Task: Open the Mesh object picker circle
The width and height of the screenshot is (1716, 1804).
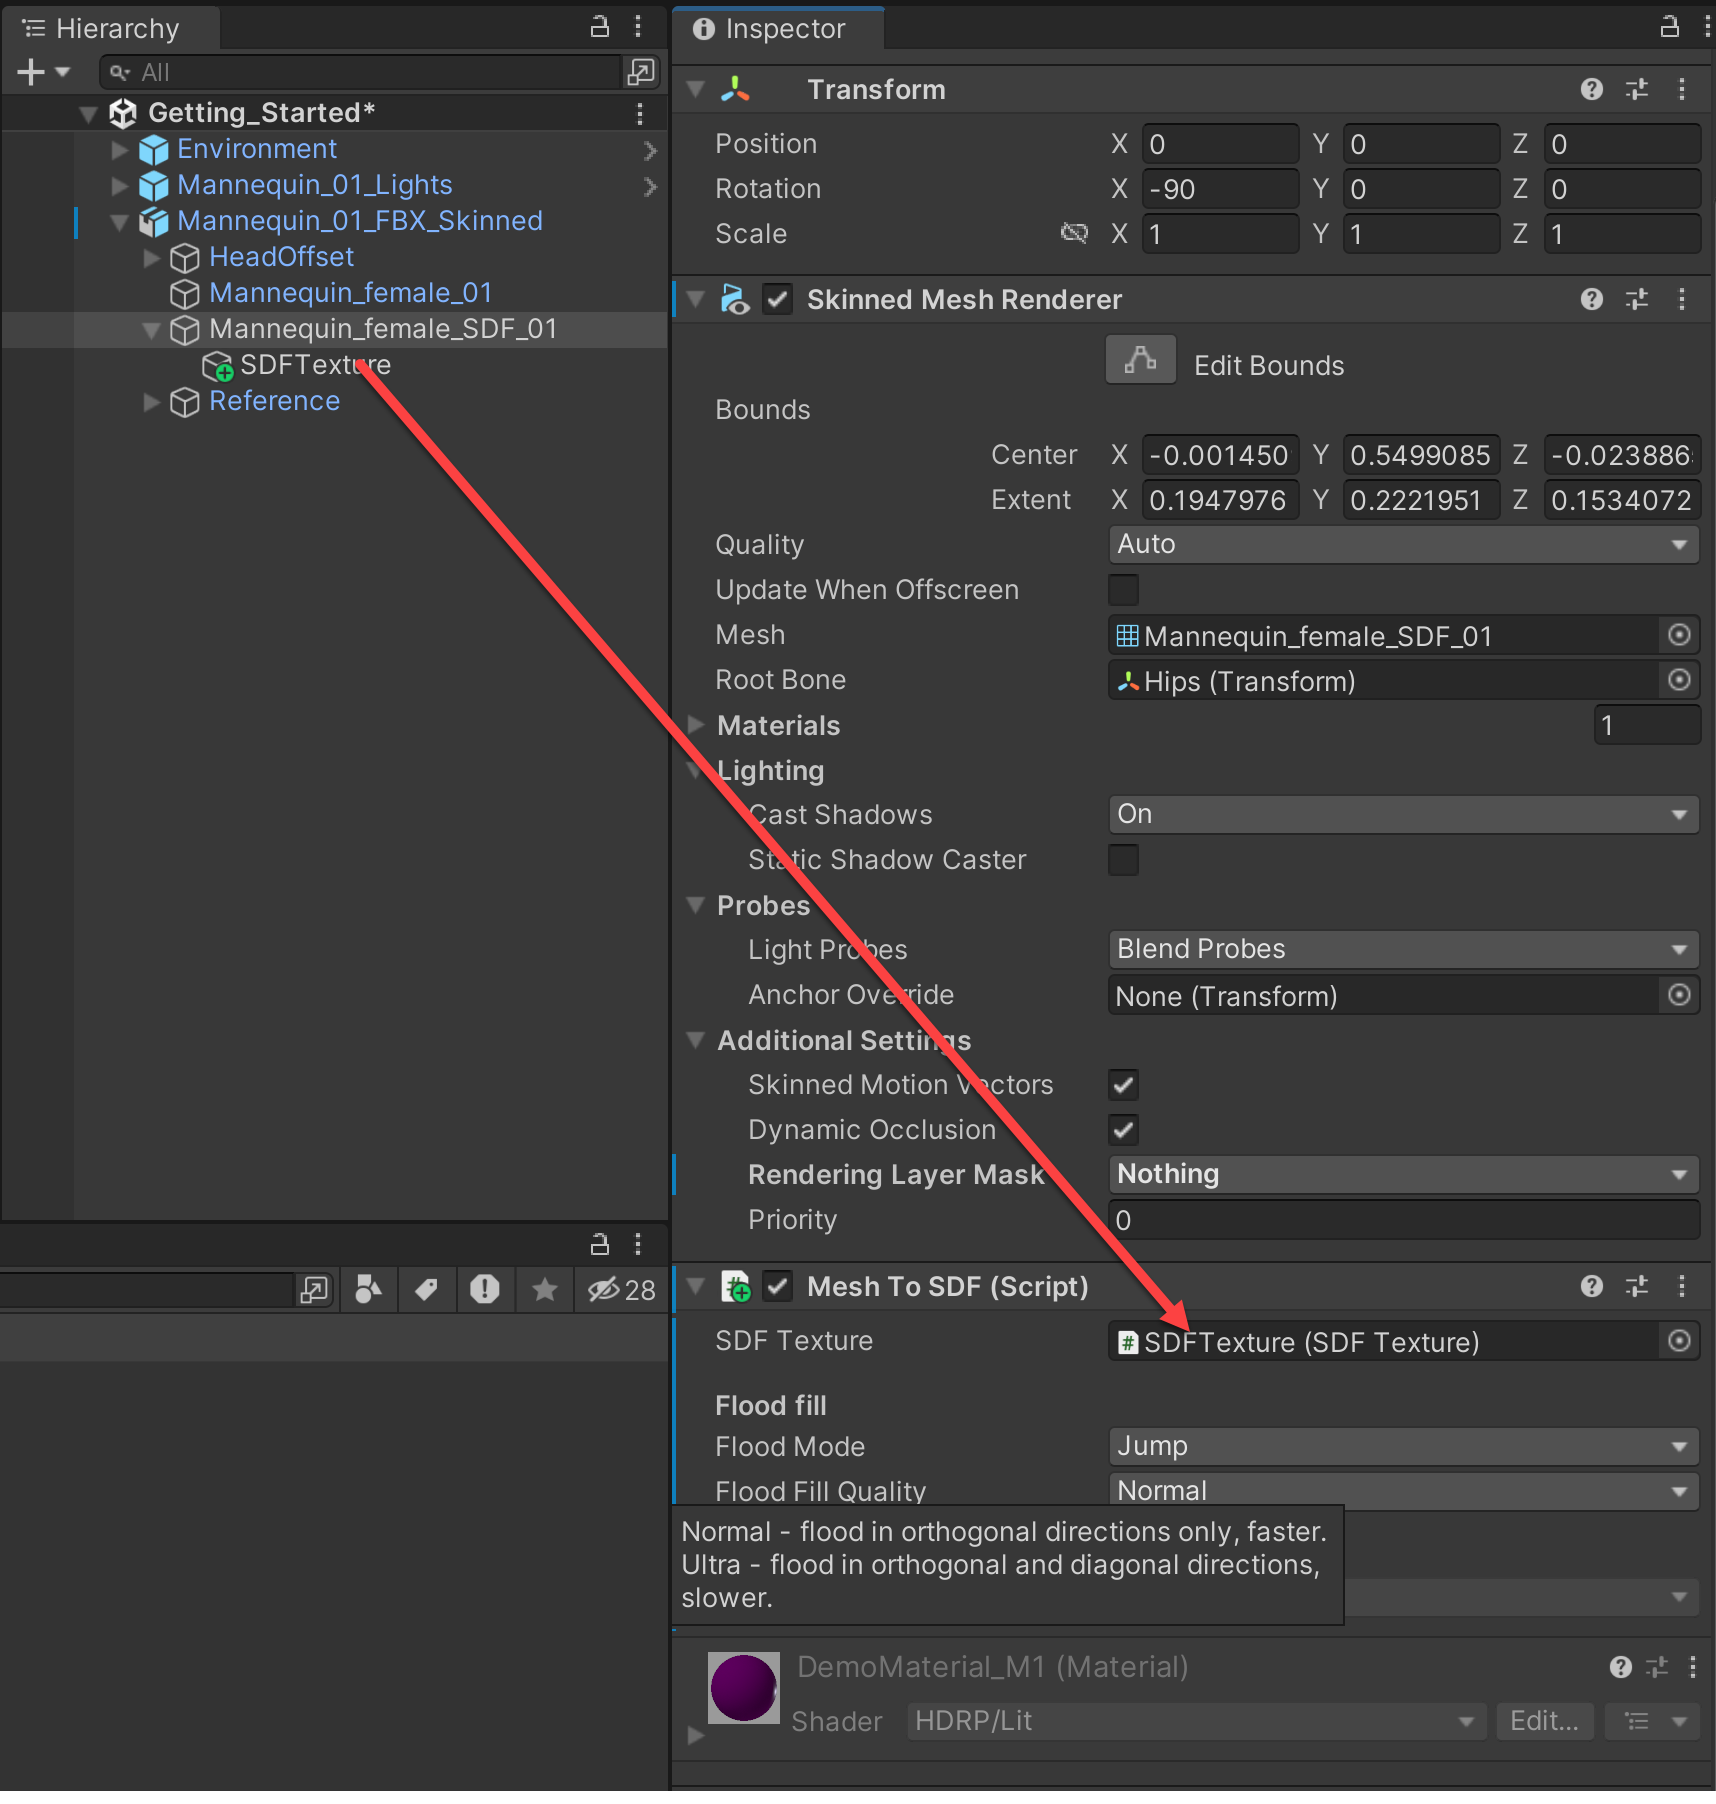Action: point(1679,635)
